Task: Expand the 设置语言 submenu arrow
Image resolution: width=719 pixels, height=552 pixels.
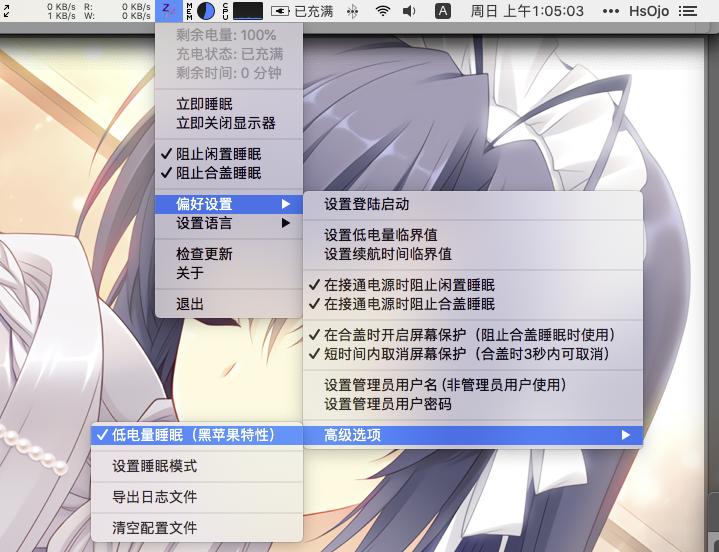Action: coord(286,223)
